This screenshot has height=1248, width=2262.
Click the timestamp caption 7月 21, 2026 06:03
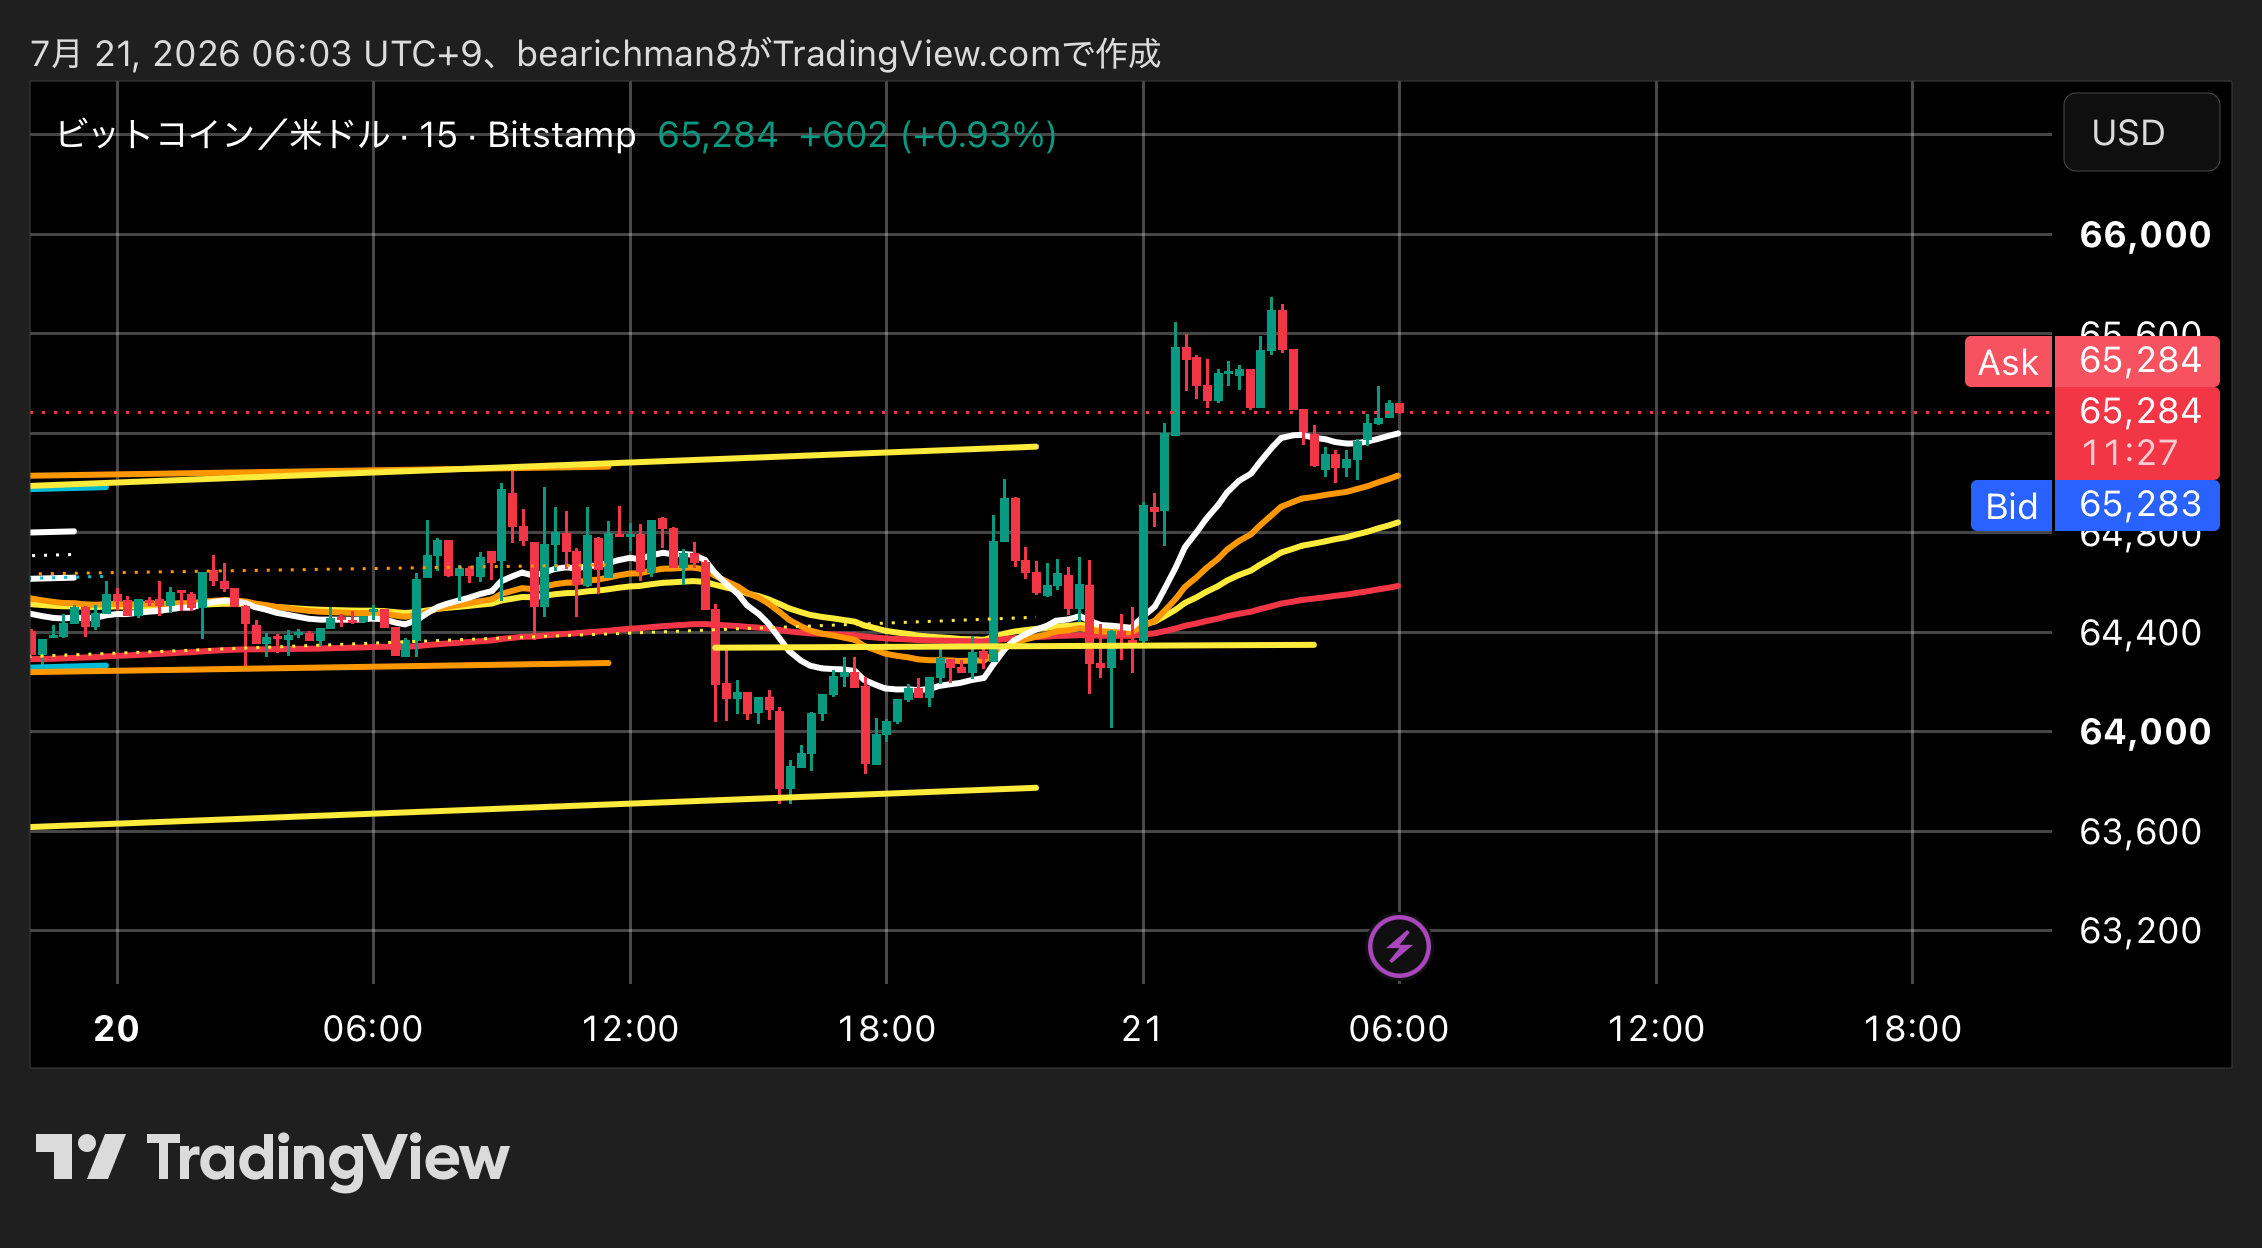pos(192,54)
